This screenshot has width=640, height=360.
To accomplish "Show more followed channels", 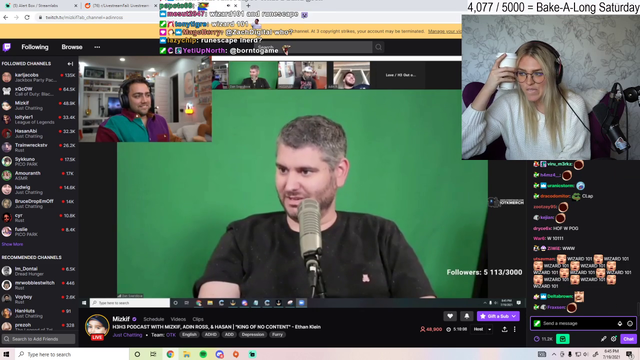I will (12, 244).
